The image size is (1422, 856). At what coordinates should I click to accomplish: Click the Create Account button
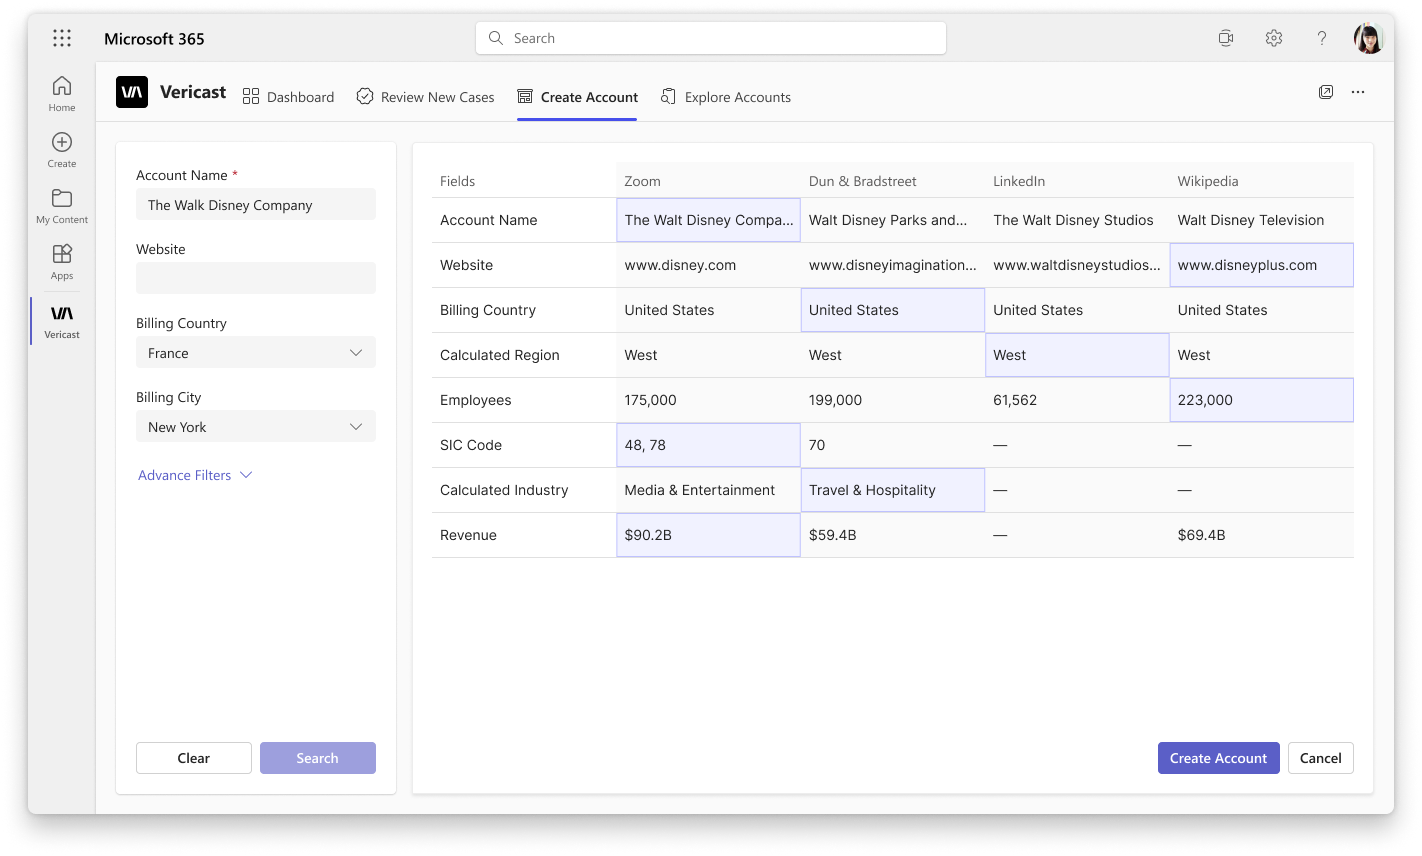(1218, 758)
